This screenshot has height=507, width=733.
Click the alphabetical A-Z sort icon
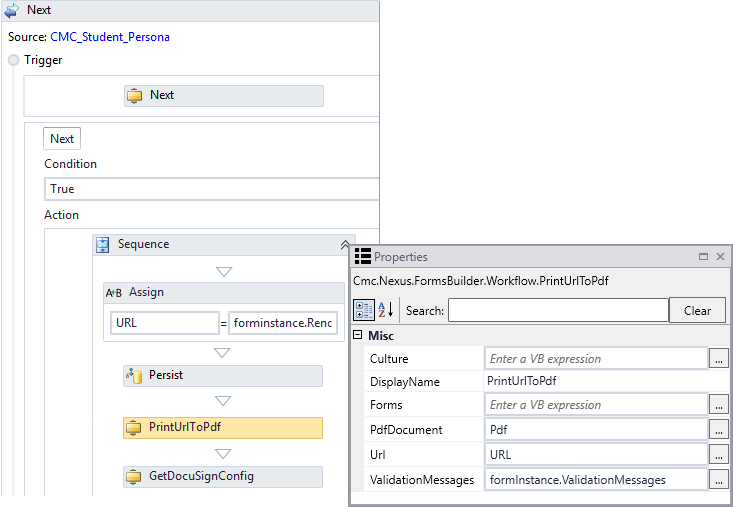point(386,310)
